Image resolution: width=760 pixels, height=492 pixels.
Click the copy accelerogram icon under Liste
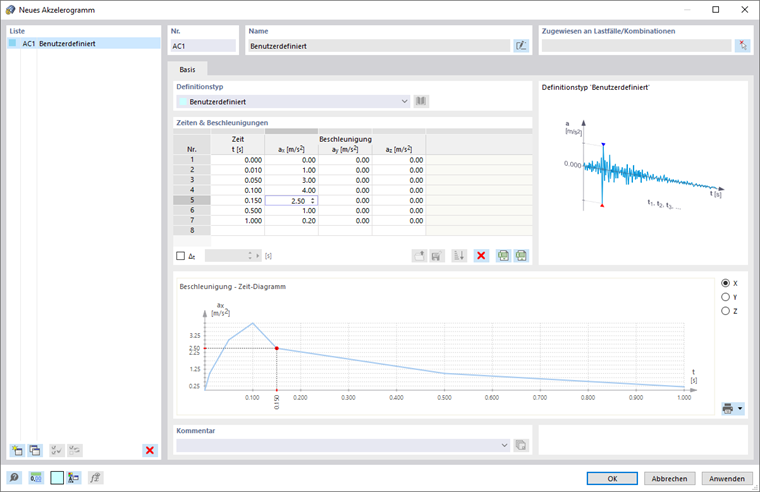tap(35, 450)
